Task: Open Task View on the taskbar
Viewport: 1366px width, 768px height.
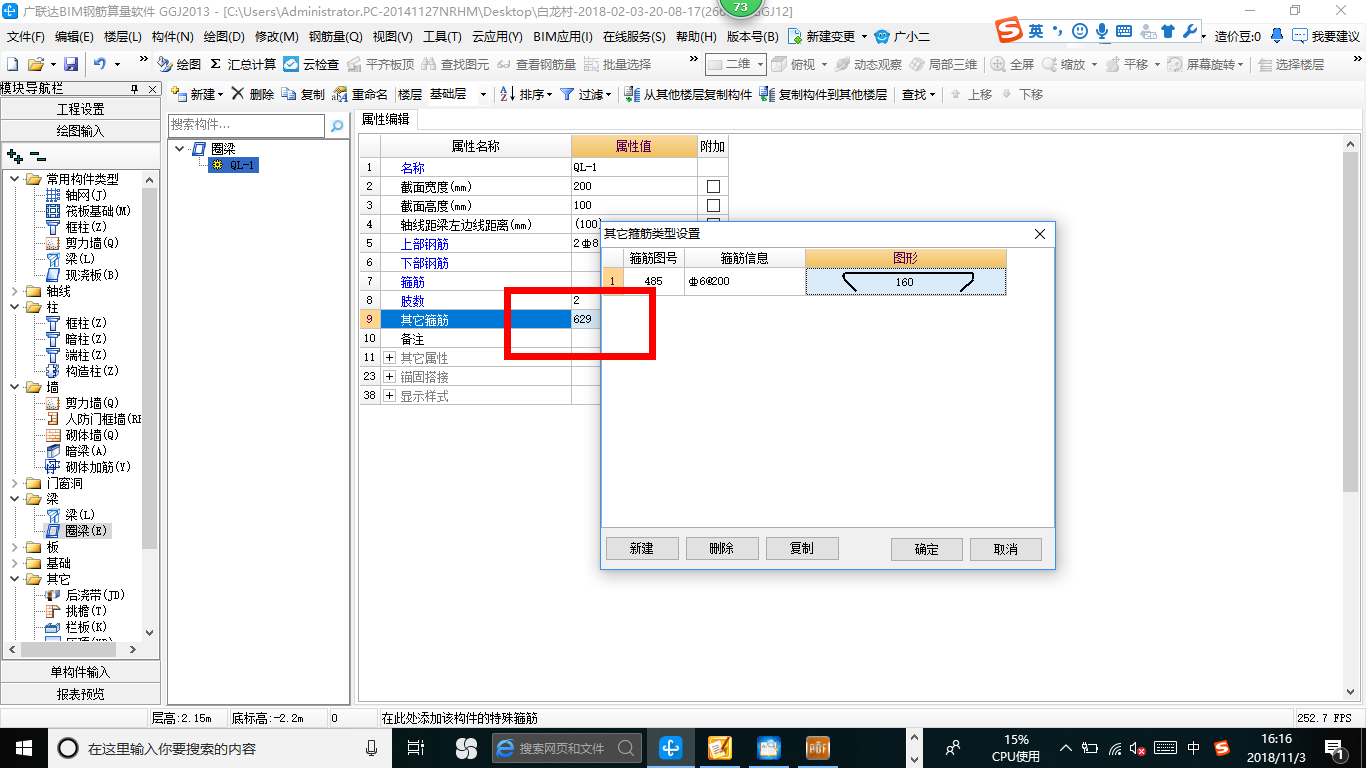Action: [417, 747]
